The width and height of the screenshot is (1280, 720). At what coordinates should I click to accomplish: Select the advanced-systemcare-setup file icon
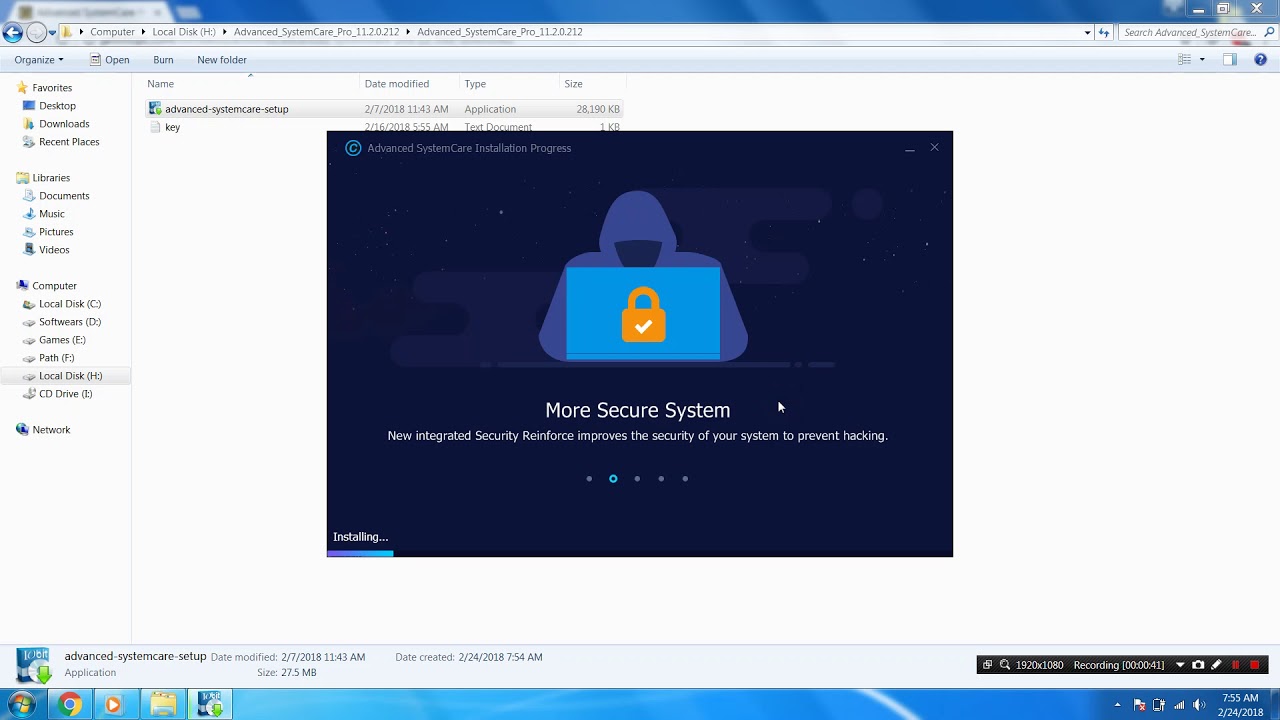(155, 109)
